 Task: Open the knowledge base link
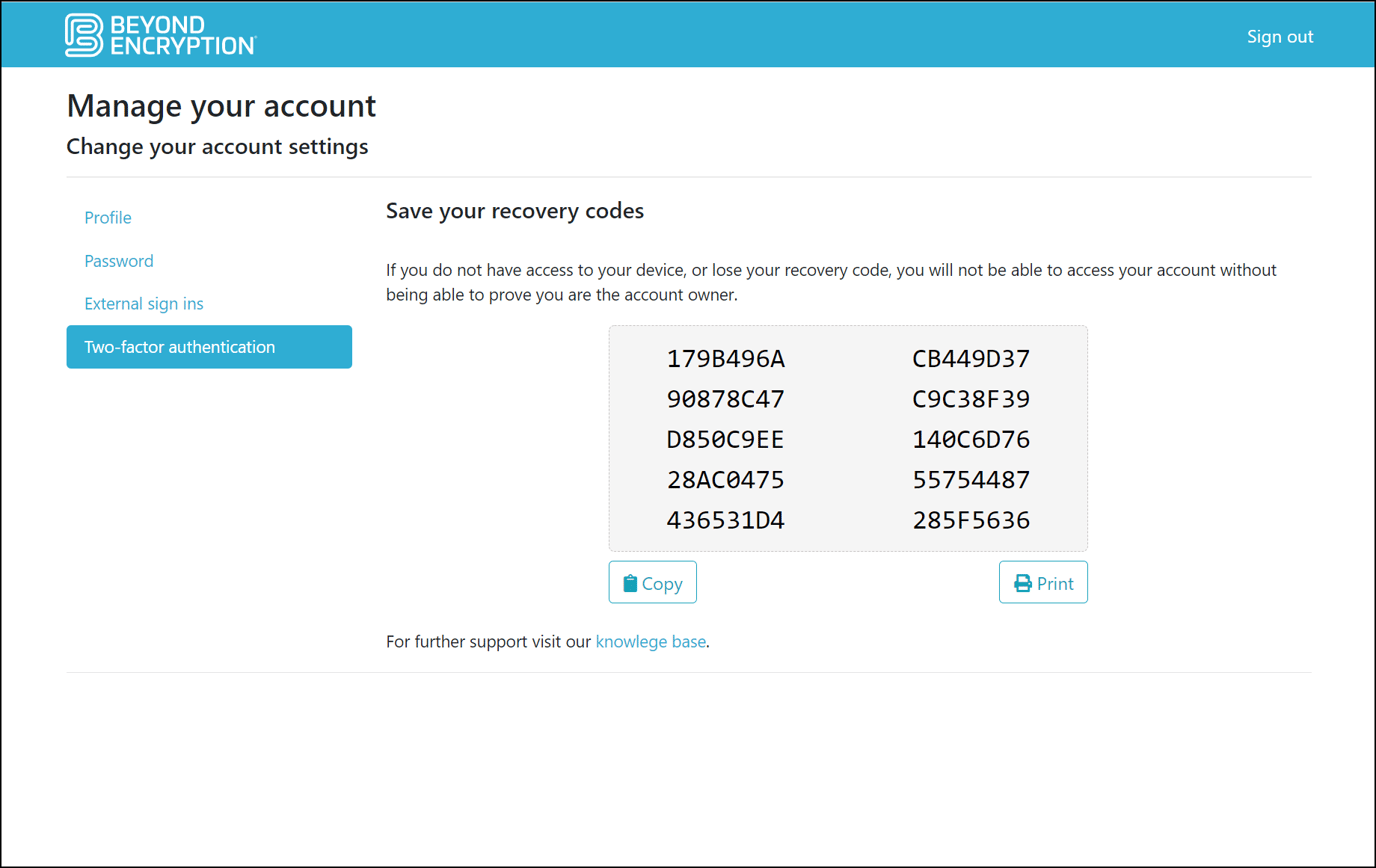coord(650,641)
